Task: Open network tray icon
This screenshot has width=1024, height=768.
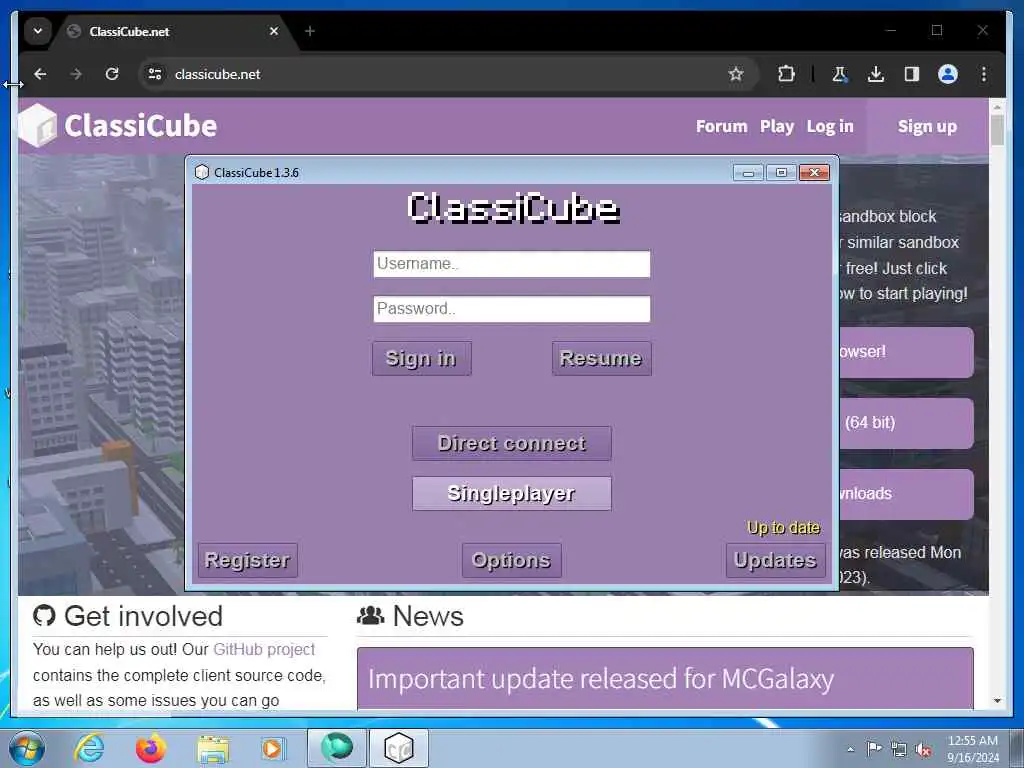Action: [899, 750]
